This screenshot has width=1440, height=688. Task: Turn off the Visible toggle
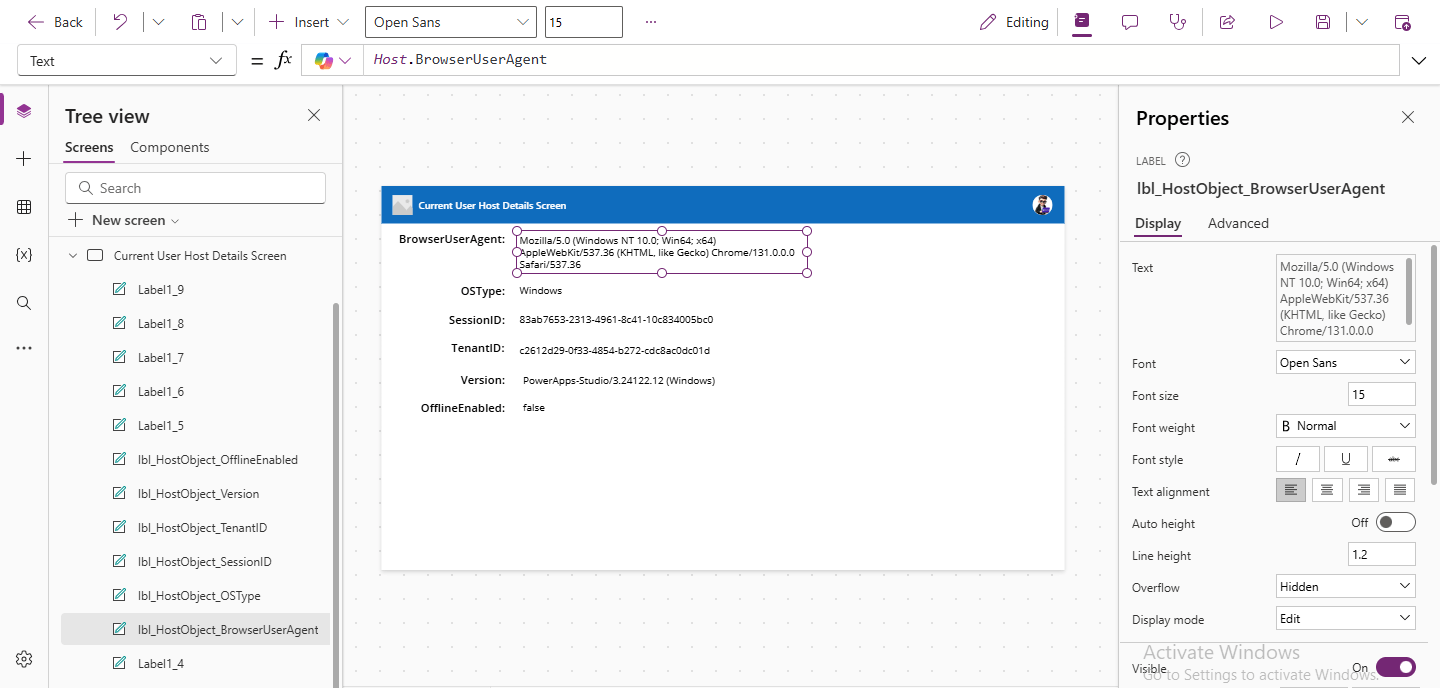click(x=1396, y=667)
